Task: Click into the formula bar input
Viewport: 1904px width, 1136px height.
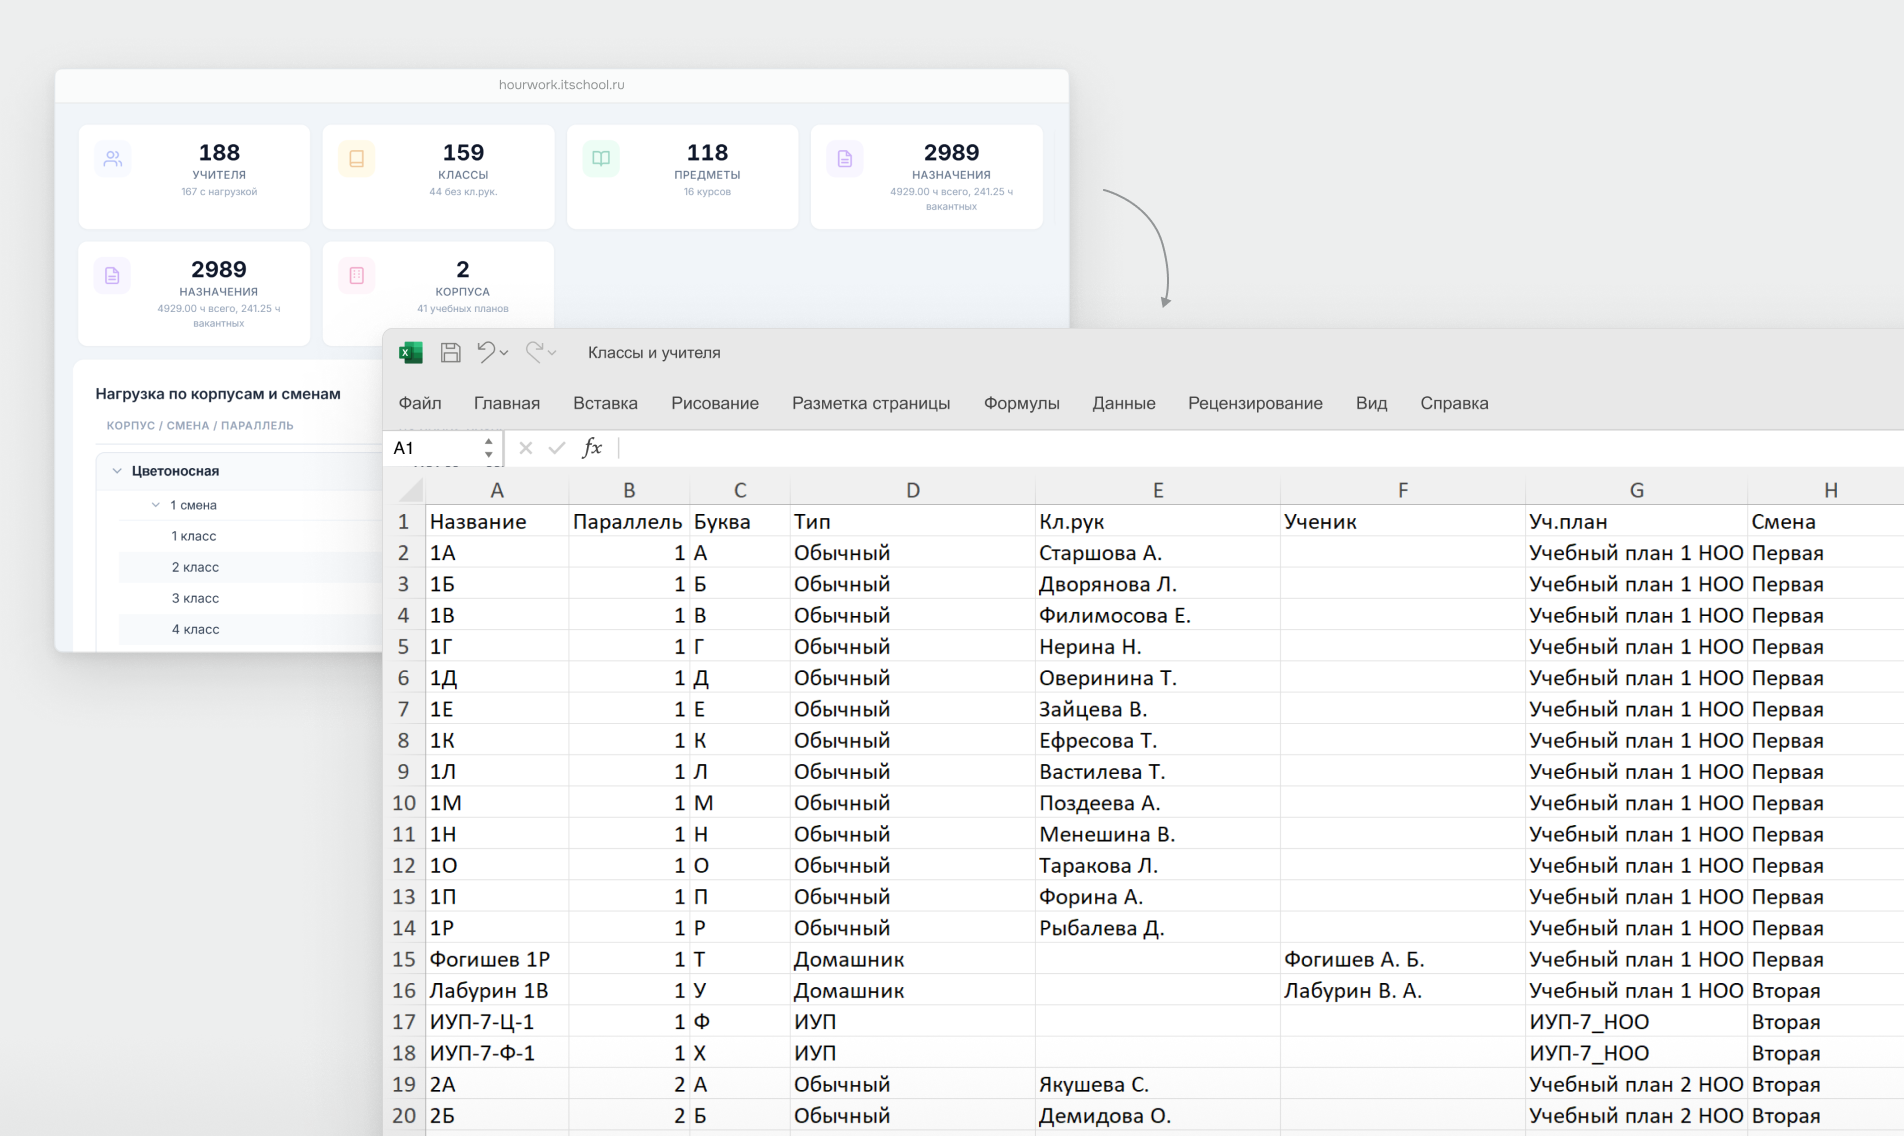Action: (1260, 448)
